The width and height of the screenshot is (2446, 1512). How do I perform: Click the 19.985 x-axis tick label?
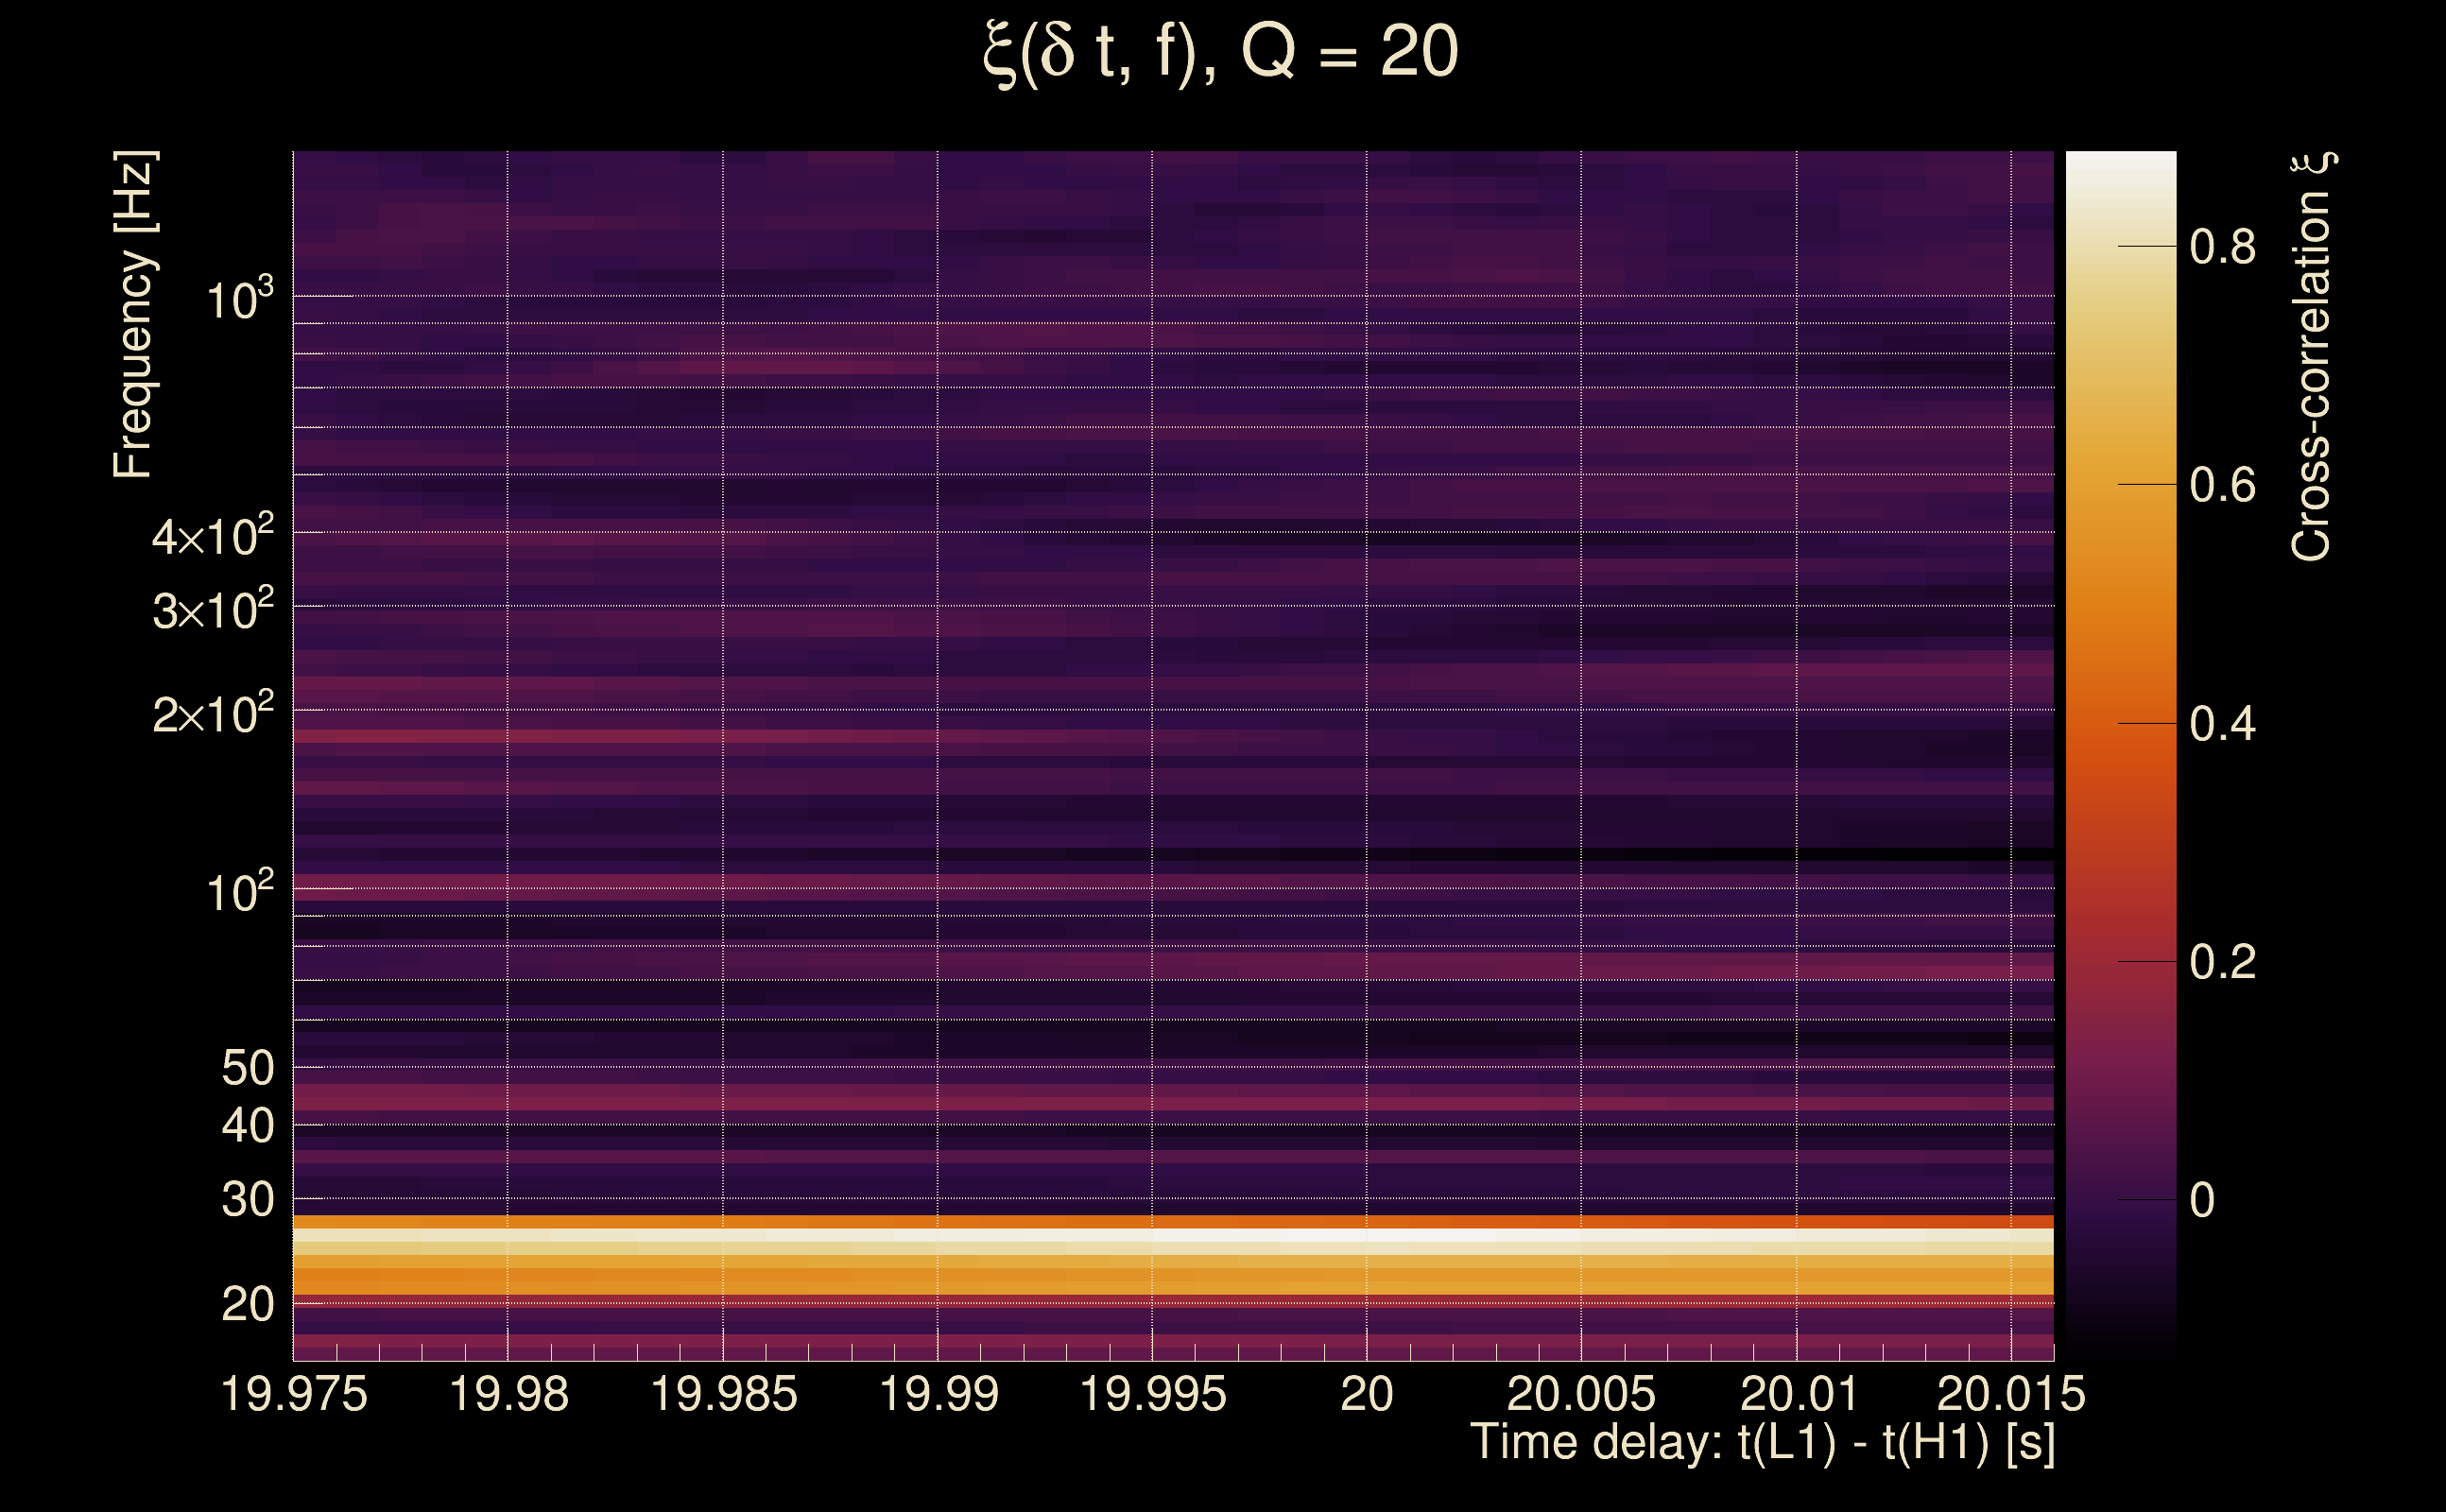pyautogui.click(x=724, y=1394)
